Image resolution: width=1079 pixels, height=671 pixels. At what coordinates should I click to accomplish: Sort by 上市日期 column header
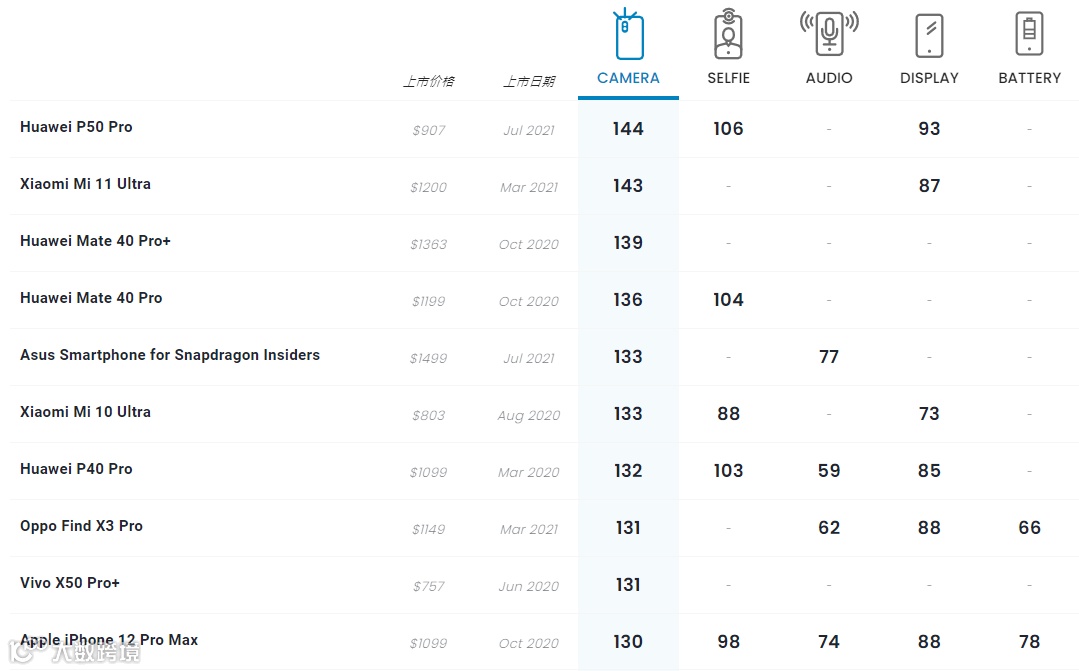click(528, 82)
